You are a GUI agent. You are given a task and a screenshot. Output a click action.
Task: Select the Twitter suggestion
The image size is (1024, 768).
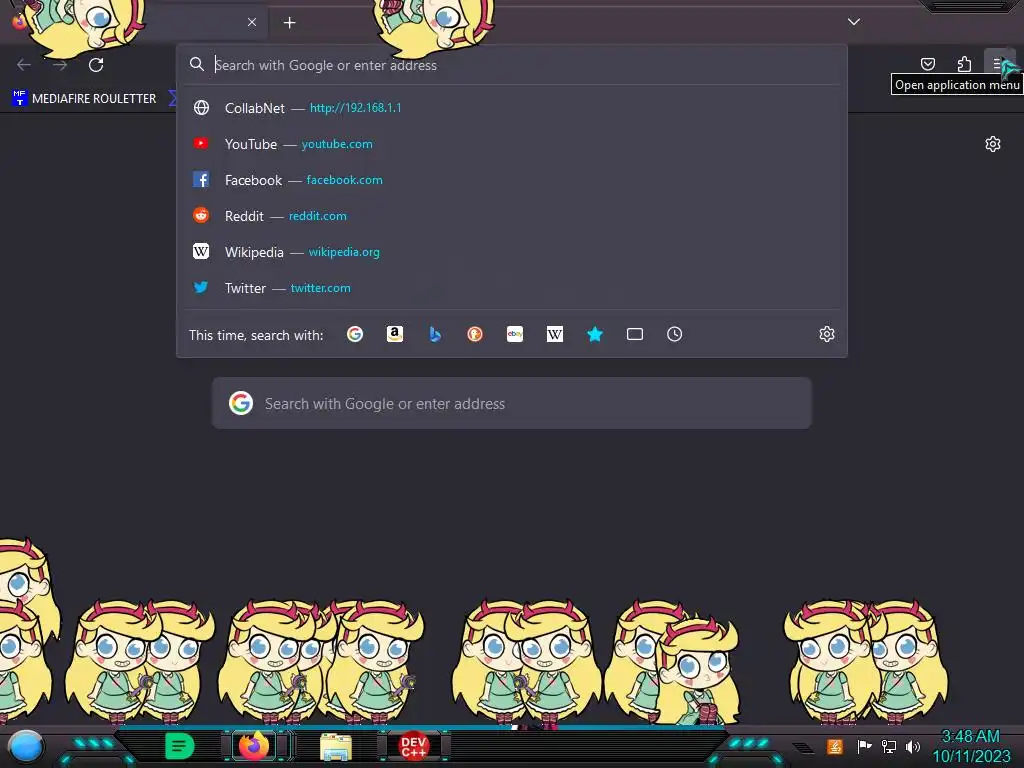click(512, 287)
